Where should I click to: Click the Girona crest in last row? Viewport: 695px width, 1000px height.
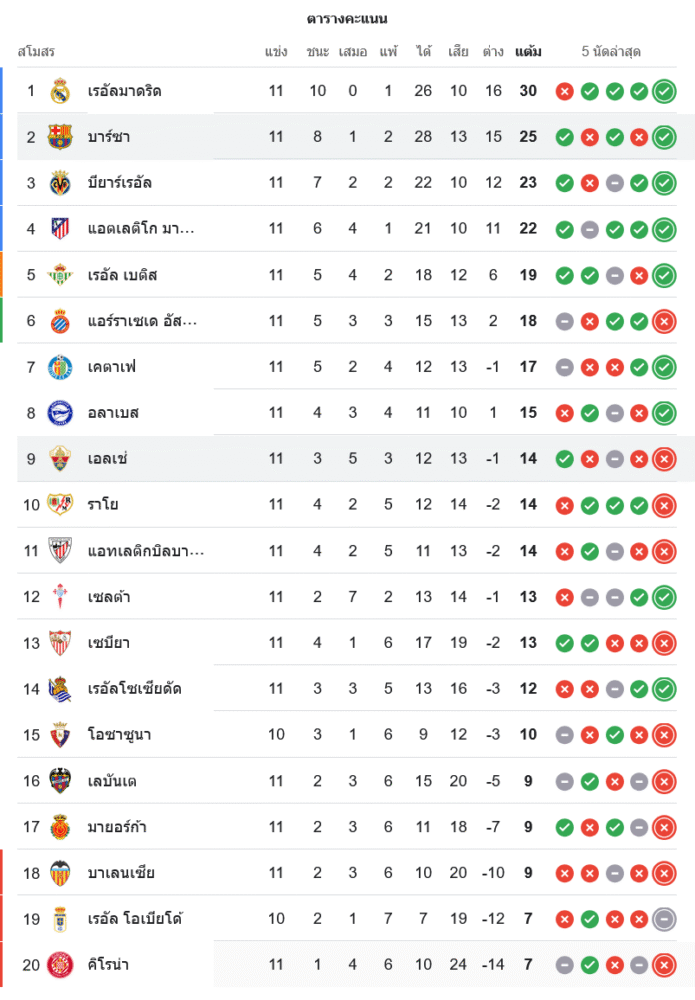point(60,965)
